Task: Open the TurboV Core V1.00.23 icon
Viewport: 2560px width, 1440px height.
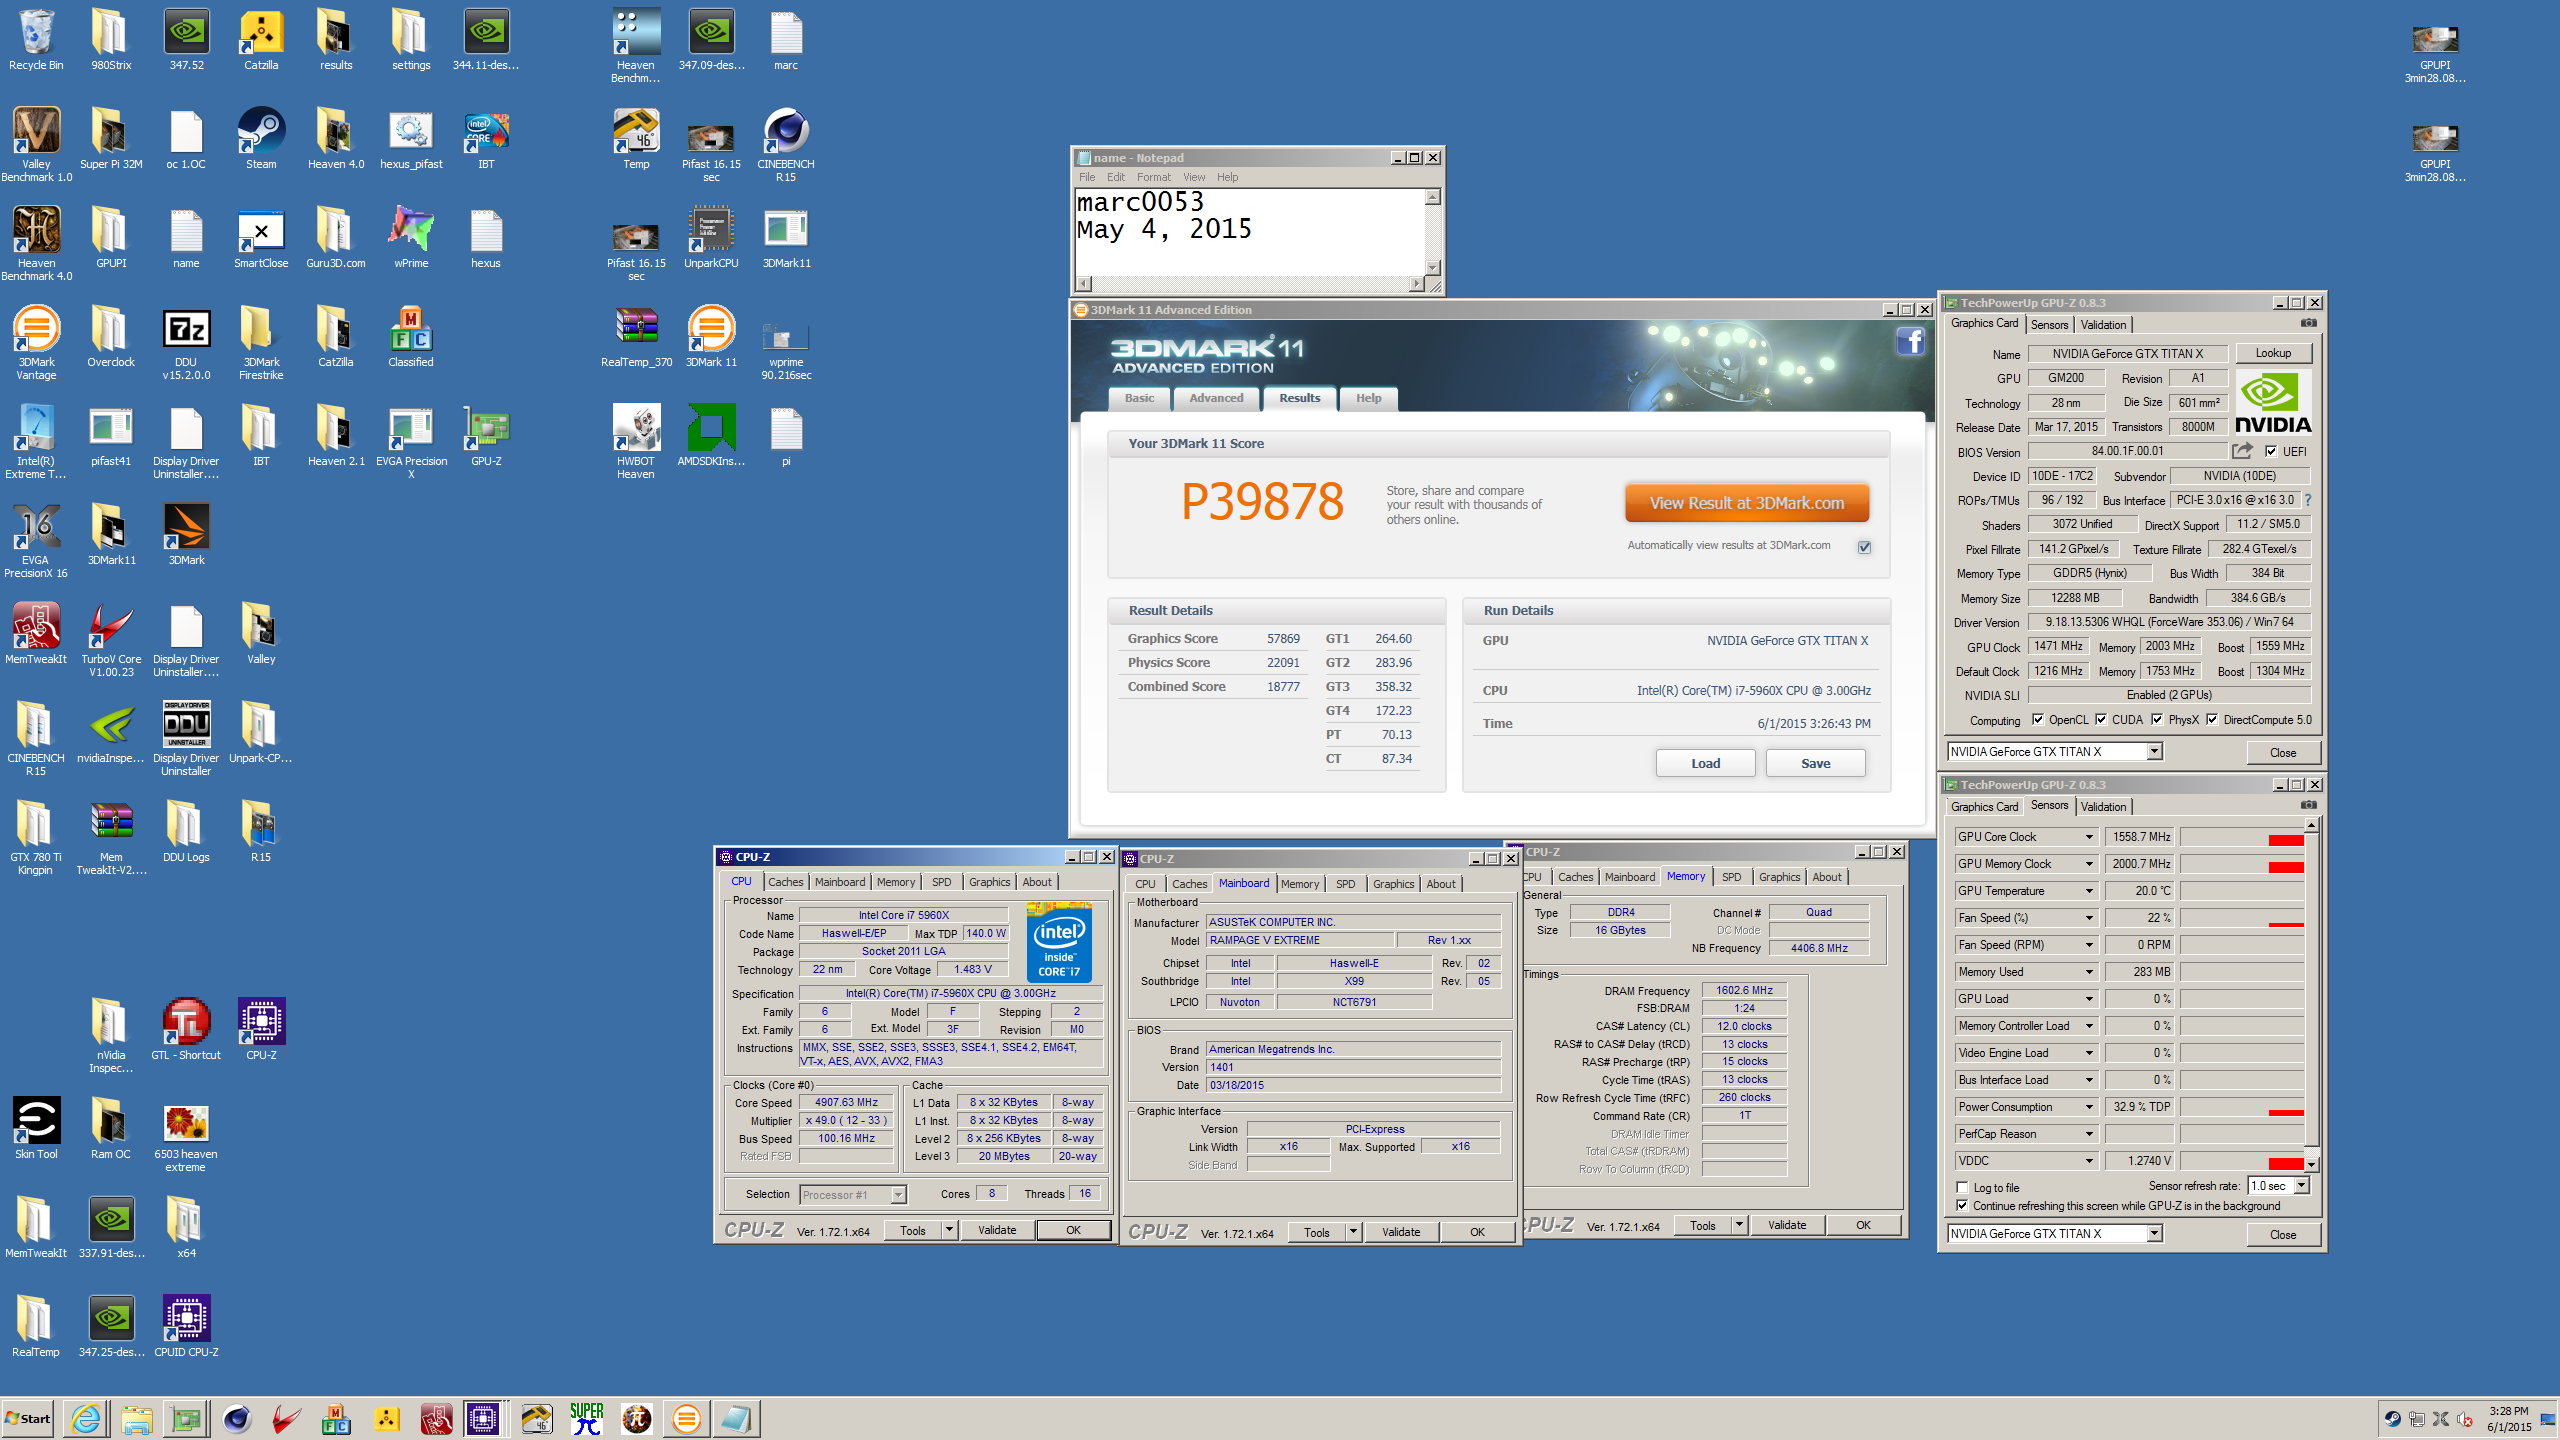Action: click(x=111, y=640)
